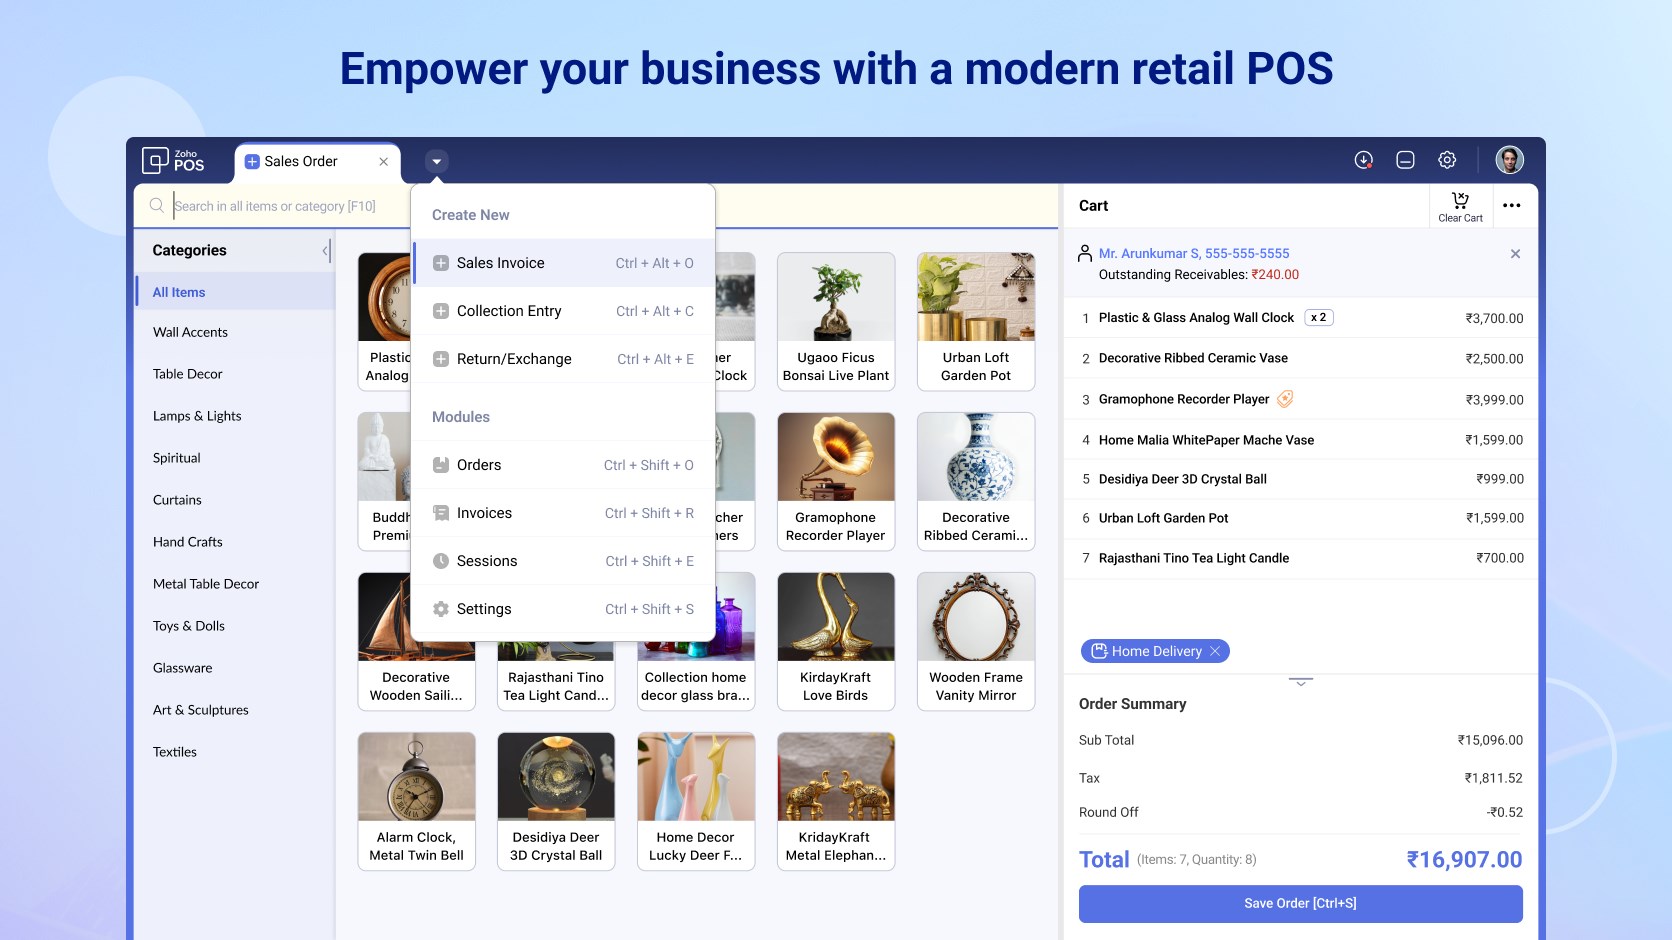Image resolution: width=1672 pixels, height=940 pixels.
Task: Add Ugaoo Ficus Bonsai Live Plant item
Action: [x=836, y=321]
